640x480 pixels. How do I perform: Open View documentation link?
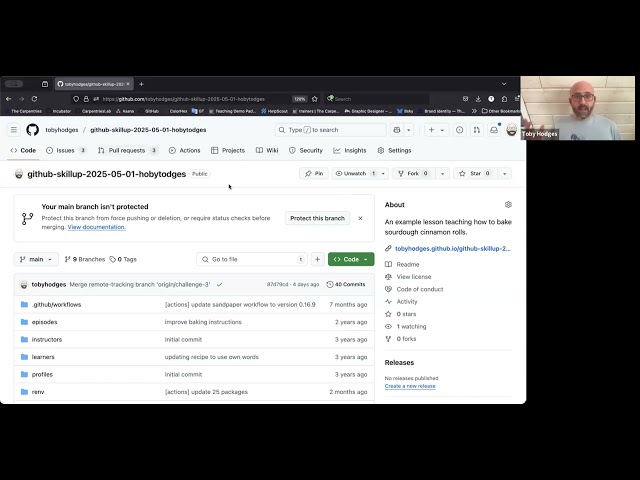tap(97, 227)
